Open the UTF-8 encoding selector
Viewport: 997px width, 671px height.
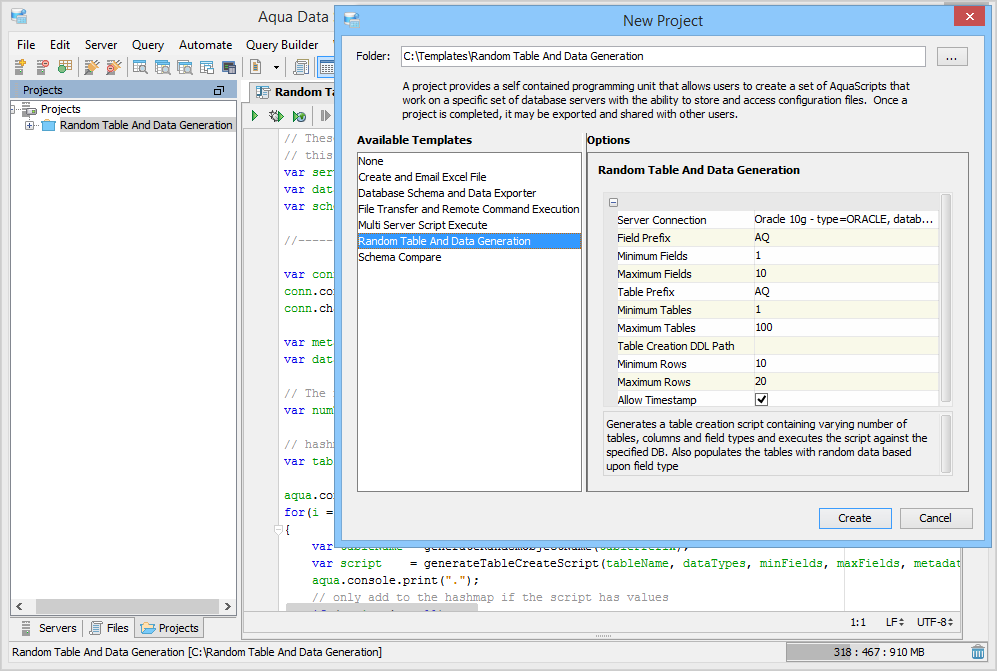[x=934, y=622]
